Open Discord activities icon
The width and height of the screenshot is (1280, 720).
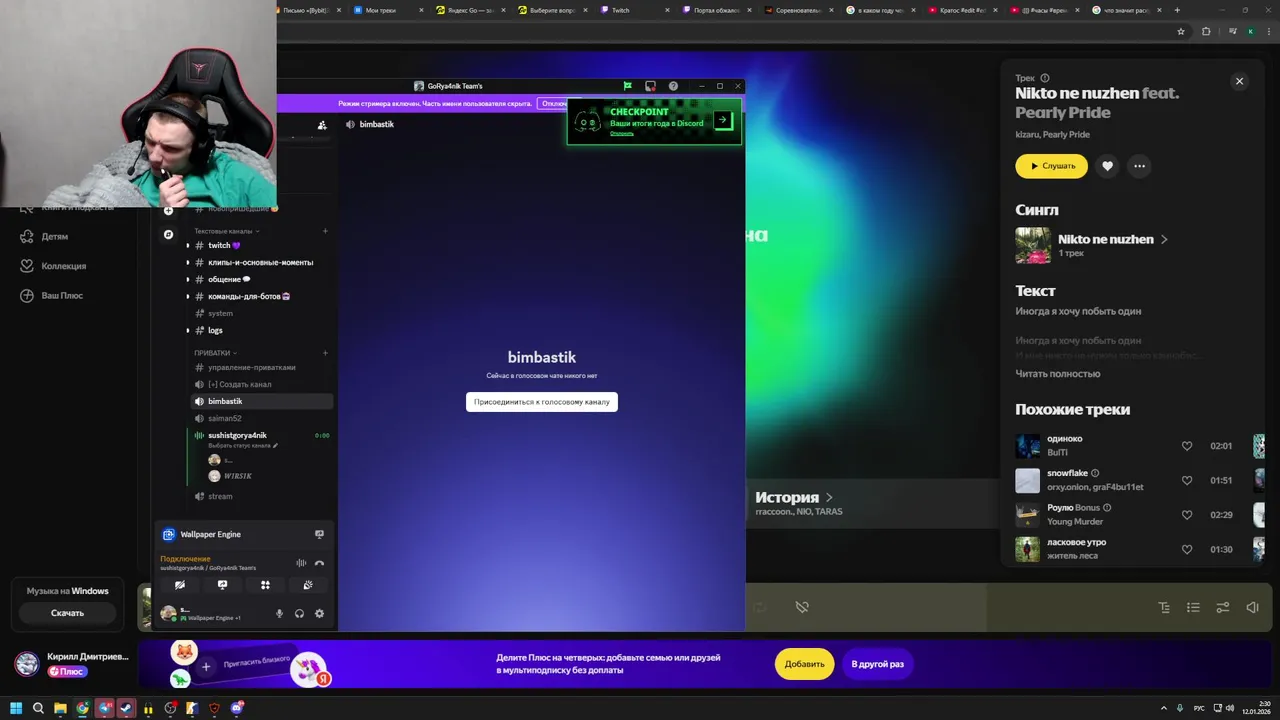click(x=265, y=585)
